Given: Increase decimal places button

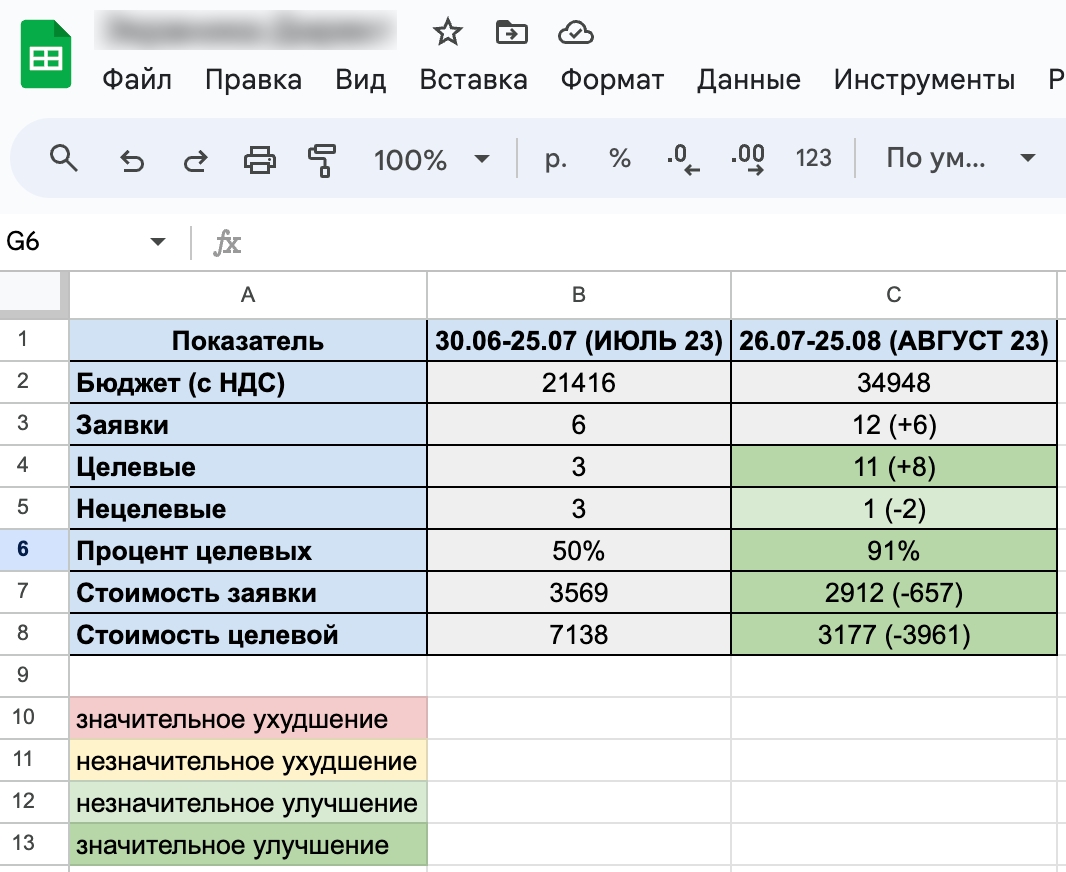Looking at the screenshot, I should click(748, 158).
